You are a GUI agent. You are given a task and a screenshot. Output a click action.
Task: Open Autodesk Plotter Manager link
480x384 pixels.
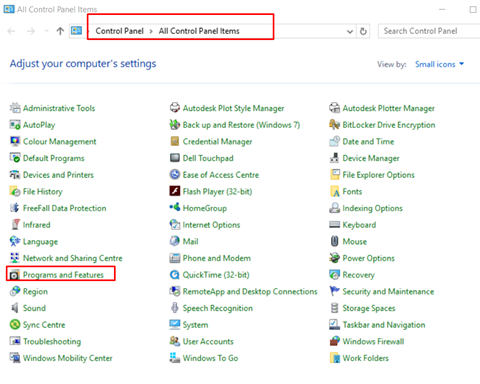[x=389, y=108]
